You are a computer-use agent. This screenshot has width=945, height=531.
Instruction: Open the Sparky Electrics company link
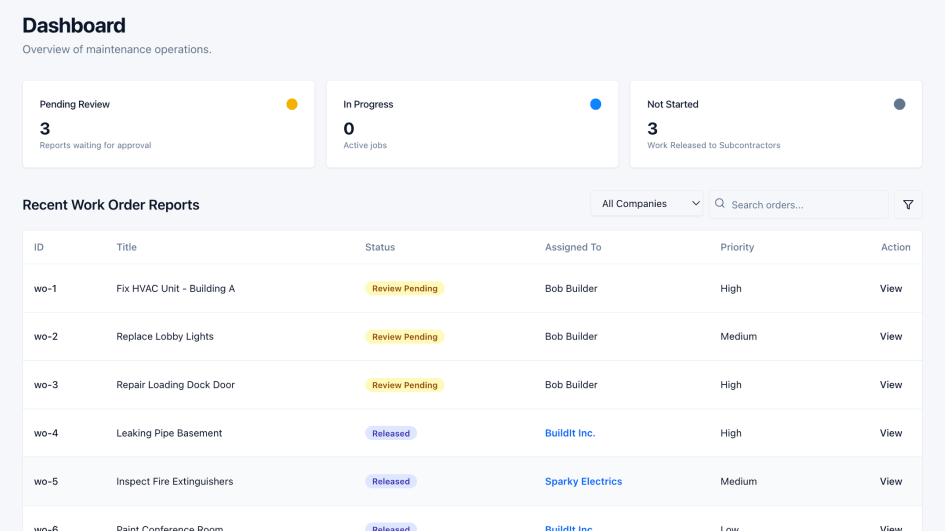tap(583, 481)
